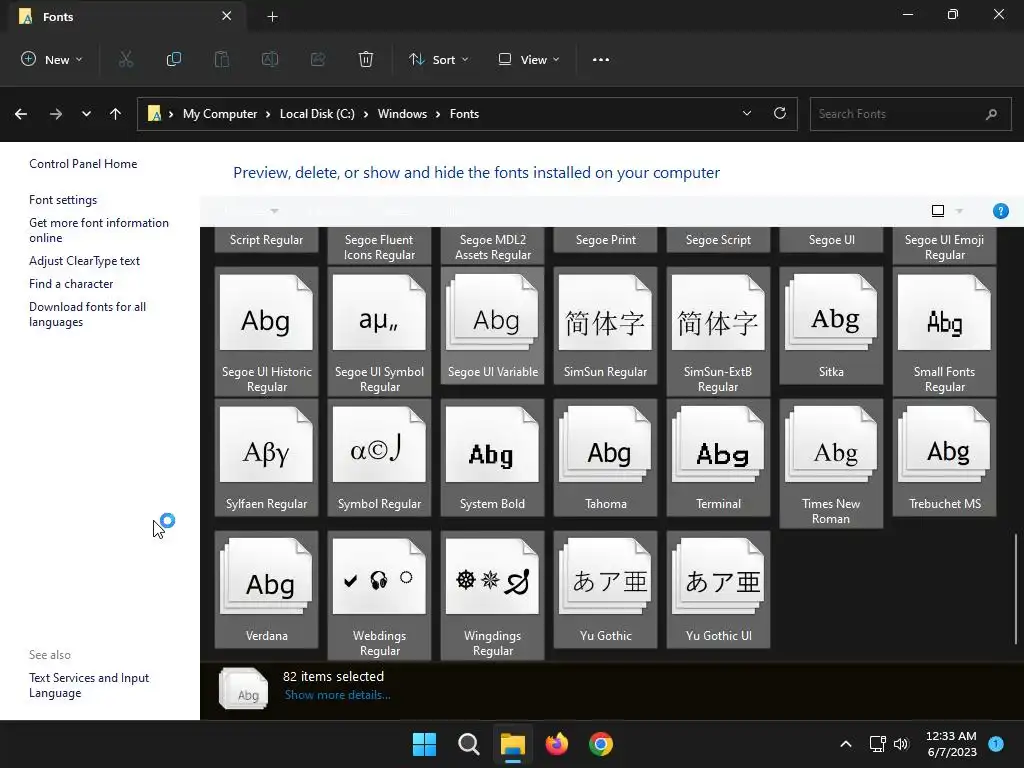The height and width of the screenshot is (768, 1024).
Task: Select the Tahoma font family
Action: coord(605,457)
